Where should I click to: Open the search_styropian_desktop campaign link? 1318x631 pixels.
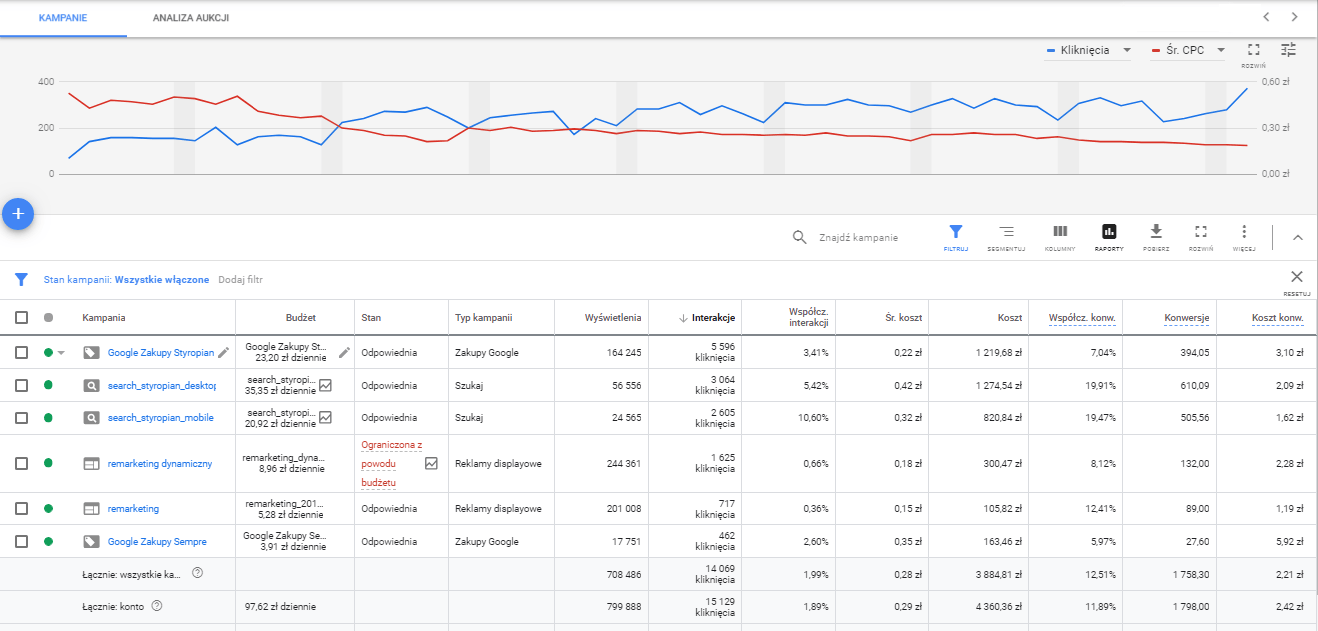[162, 385]
